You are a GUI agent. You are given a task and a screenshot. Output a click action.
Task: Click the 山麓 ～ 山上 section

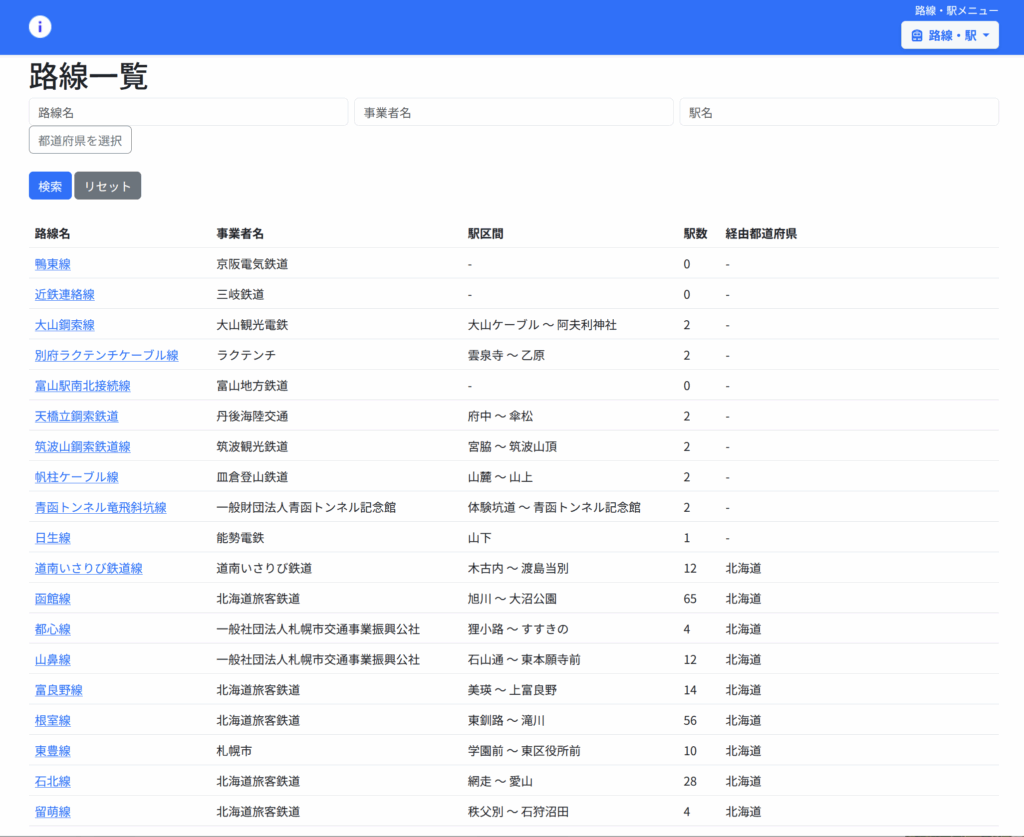click(500, 477)
